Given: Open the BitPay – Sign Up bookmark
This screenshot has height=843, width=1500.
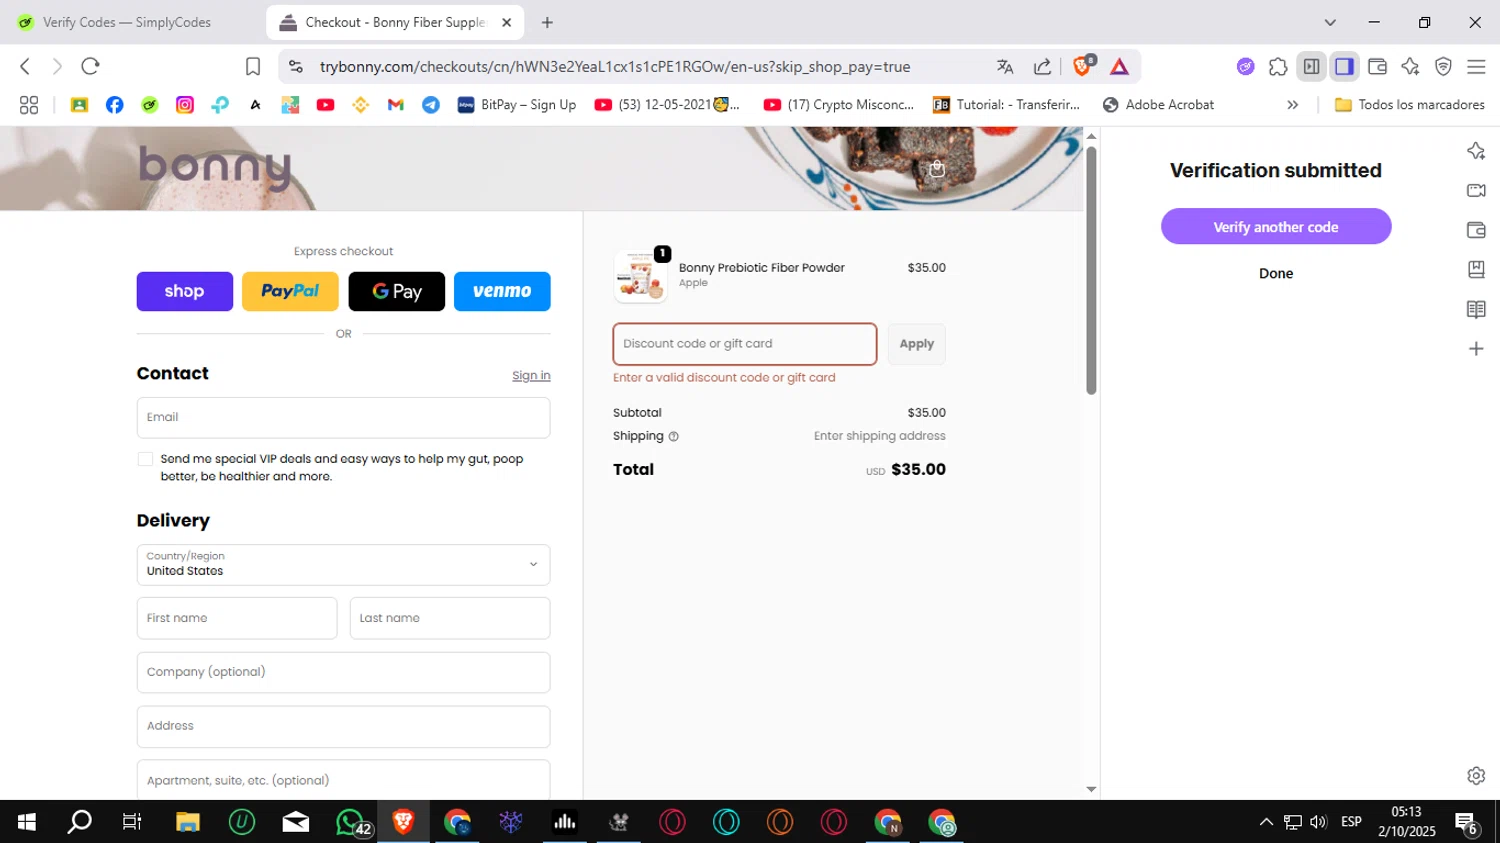Looking at the screenshot, I should click(517, 104).
